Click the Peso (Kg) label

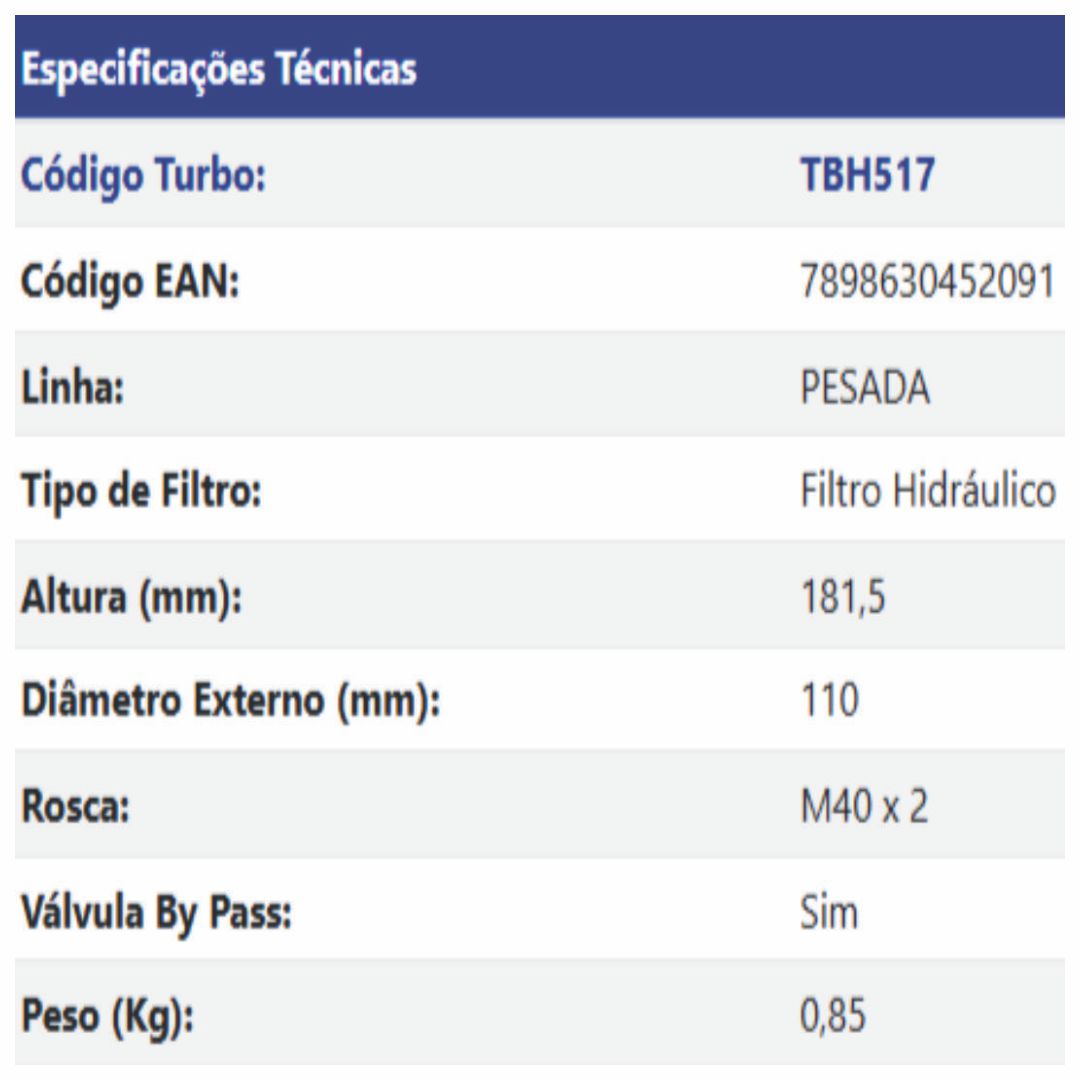tap(108, 1017)
